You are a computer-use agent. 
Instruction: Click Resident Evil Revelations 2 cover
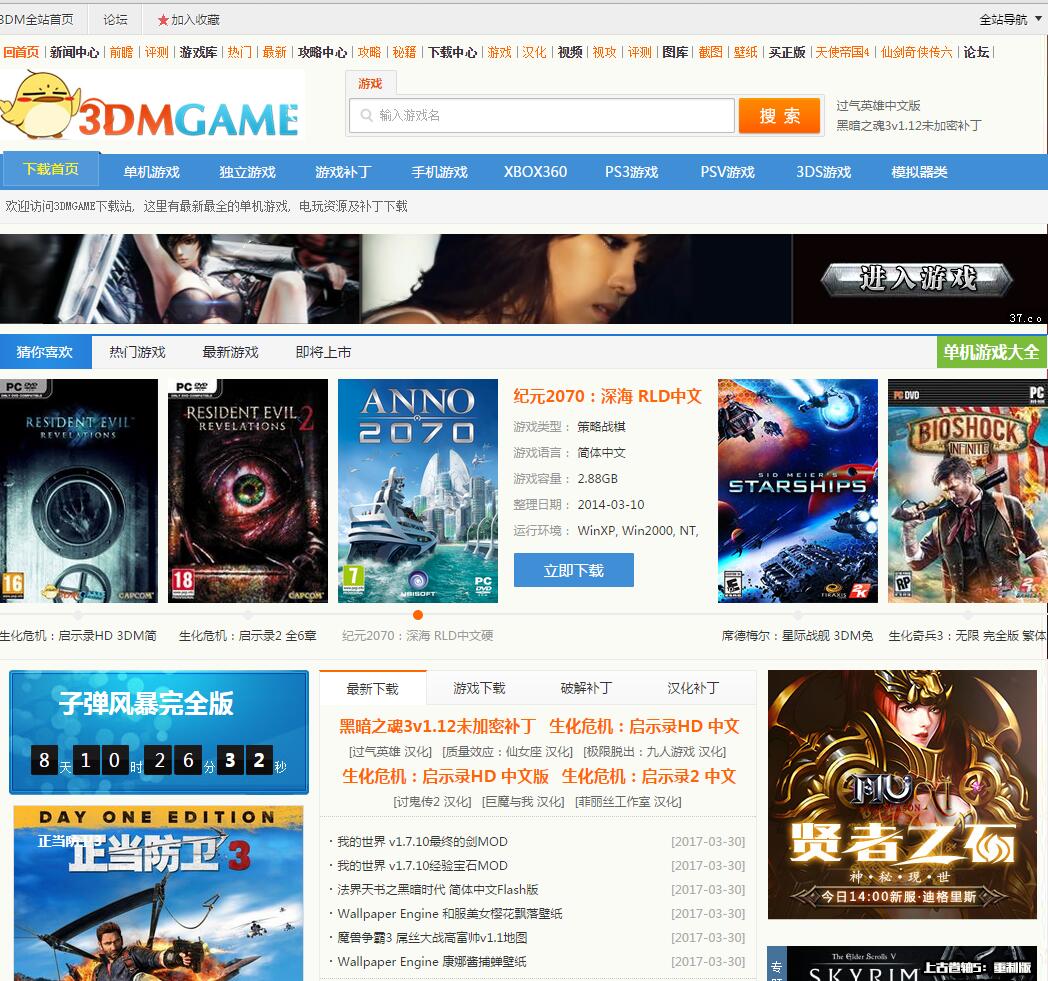(x=248, y=490)
